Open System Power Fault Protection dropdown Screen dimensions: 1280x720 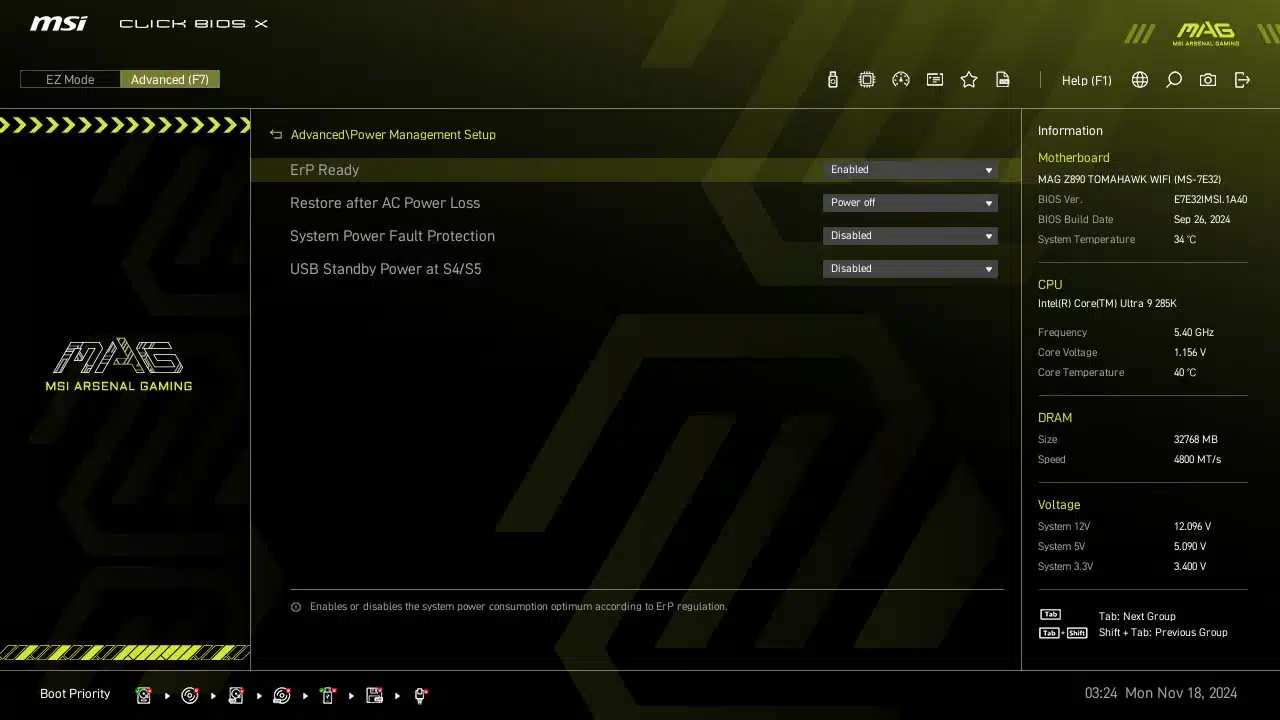point(910,236)
